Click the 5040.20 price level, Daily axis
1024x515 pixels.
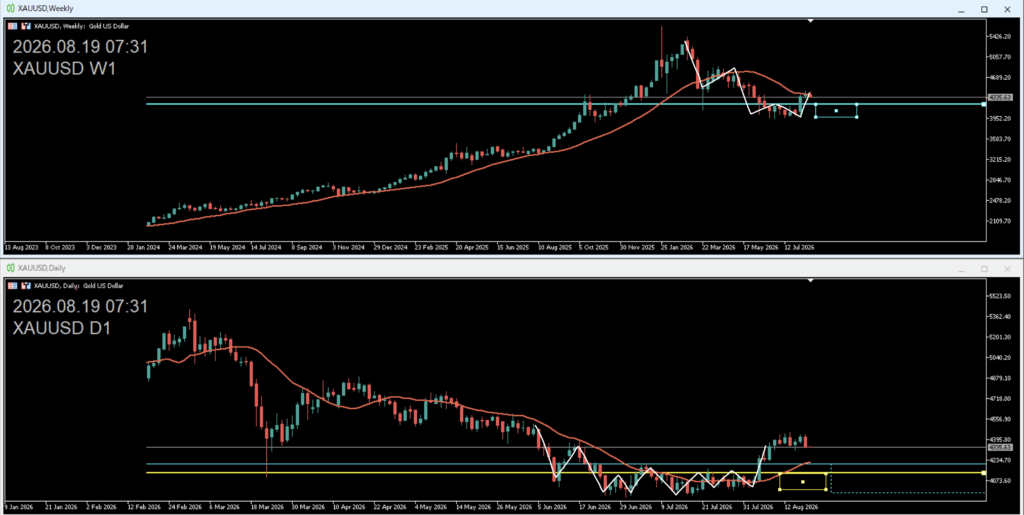click(1000, 358)
